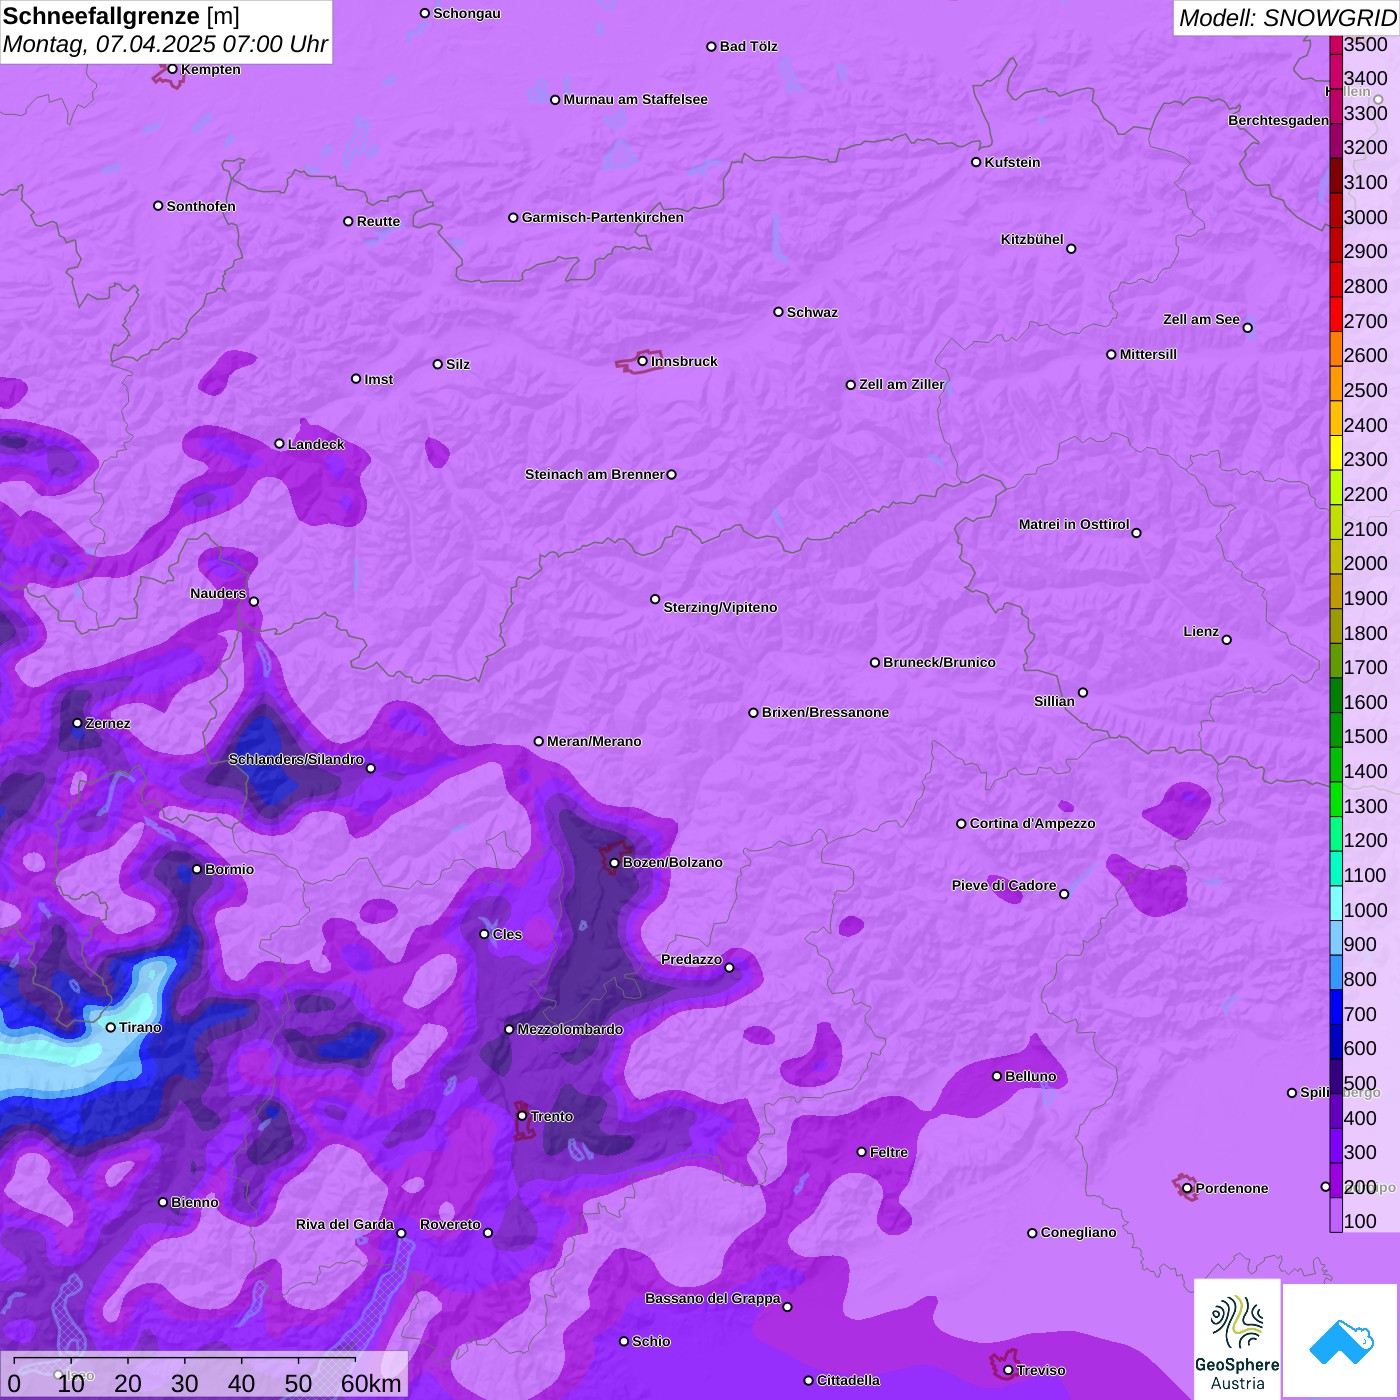Select the green 1500 legend color swatch
Screen dimensions: 1400x1400
(1336, 729)
